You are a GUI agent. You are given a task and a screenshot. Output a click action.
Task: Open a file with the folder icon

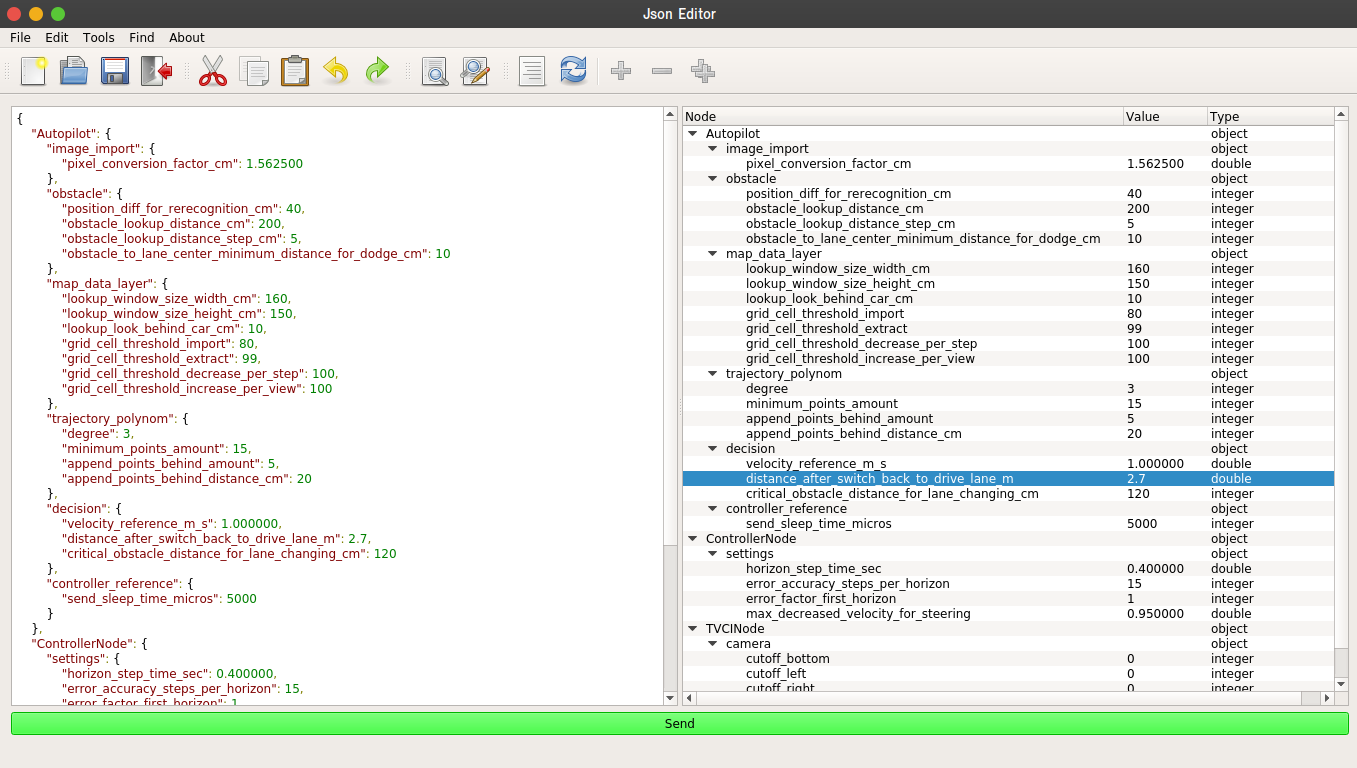pyautogui.click(x=74, y=71)
